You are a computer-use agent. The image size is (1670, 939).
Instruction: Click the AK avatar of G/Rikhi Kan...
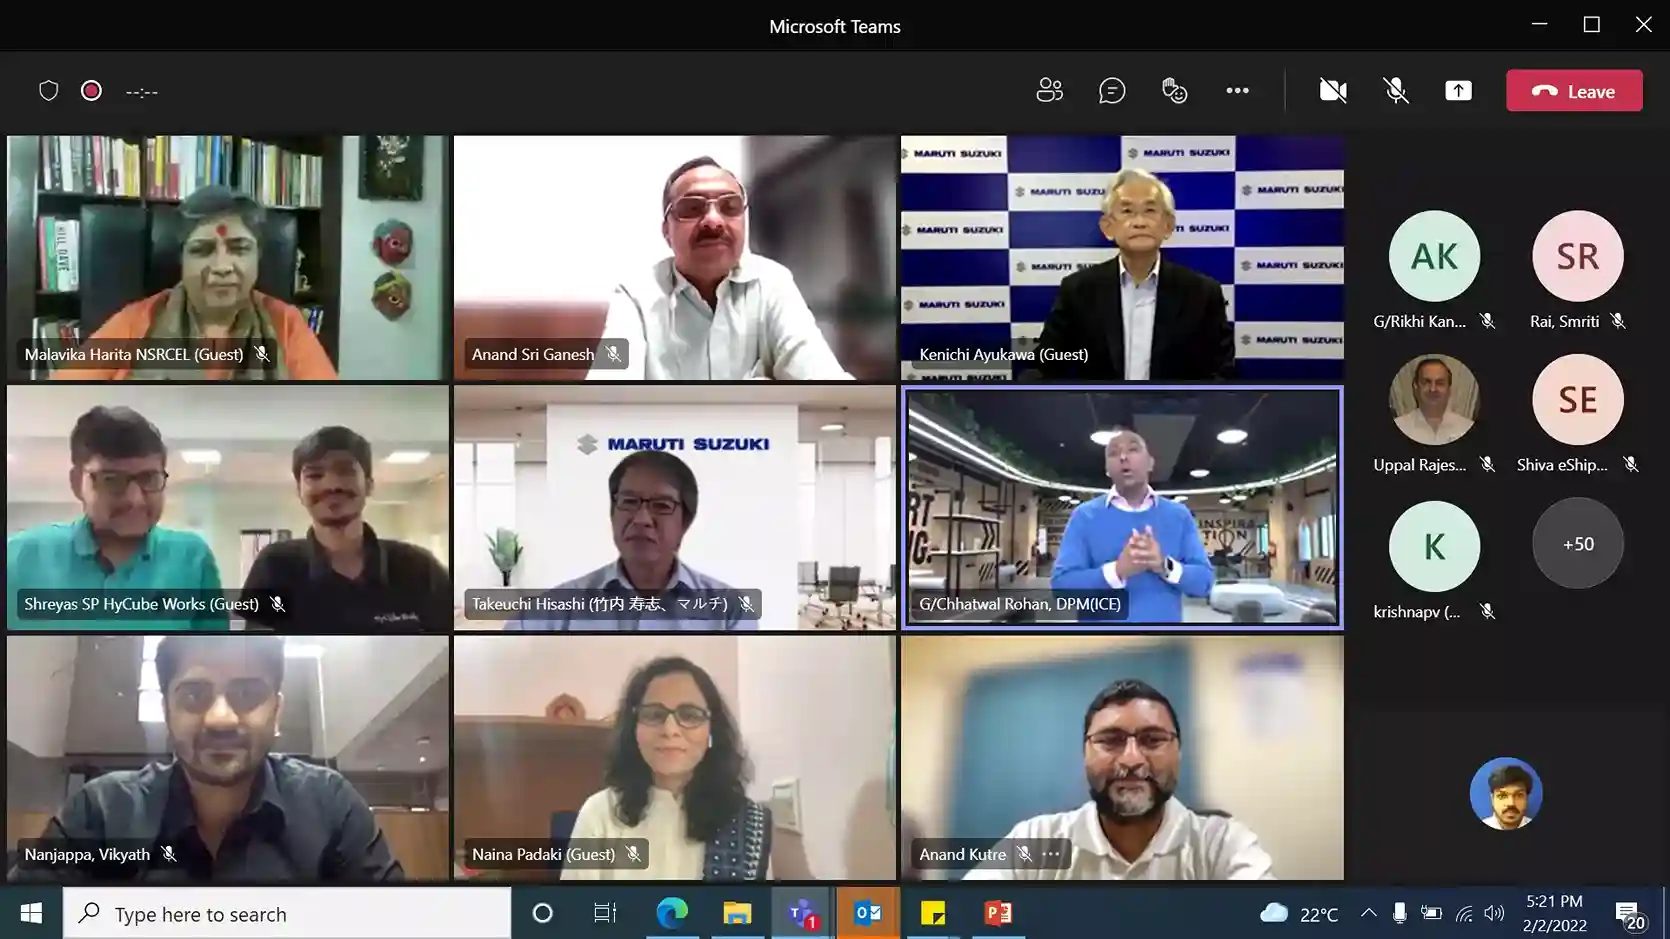(x=1434, y=256)
